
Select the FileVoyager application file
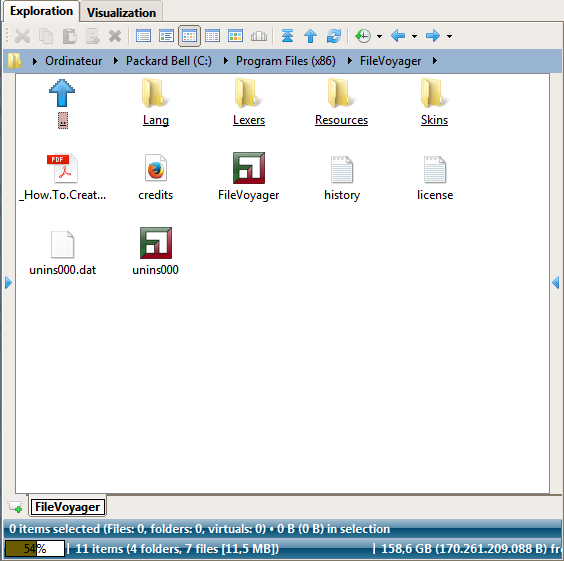(249, 177)
